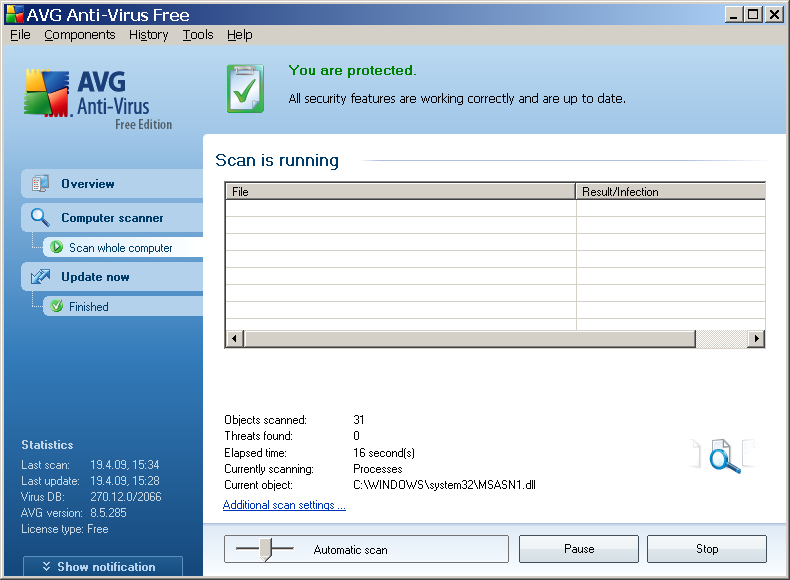Click Last update value '19.4.09, 15:28'

coord(125,480)
